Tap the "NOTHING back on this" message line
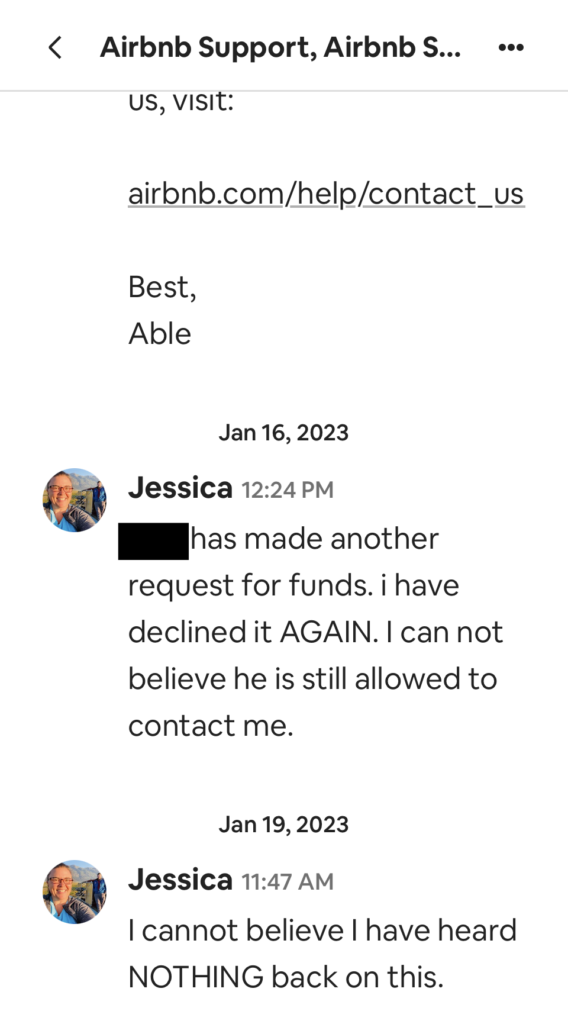568x1024 pixels. click(x=286, y=977)
